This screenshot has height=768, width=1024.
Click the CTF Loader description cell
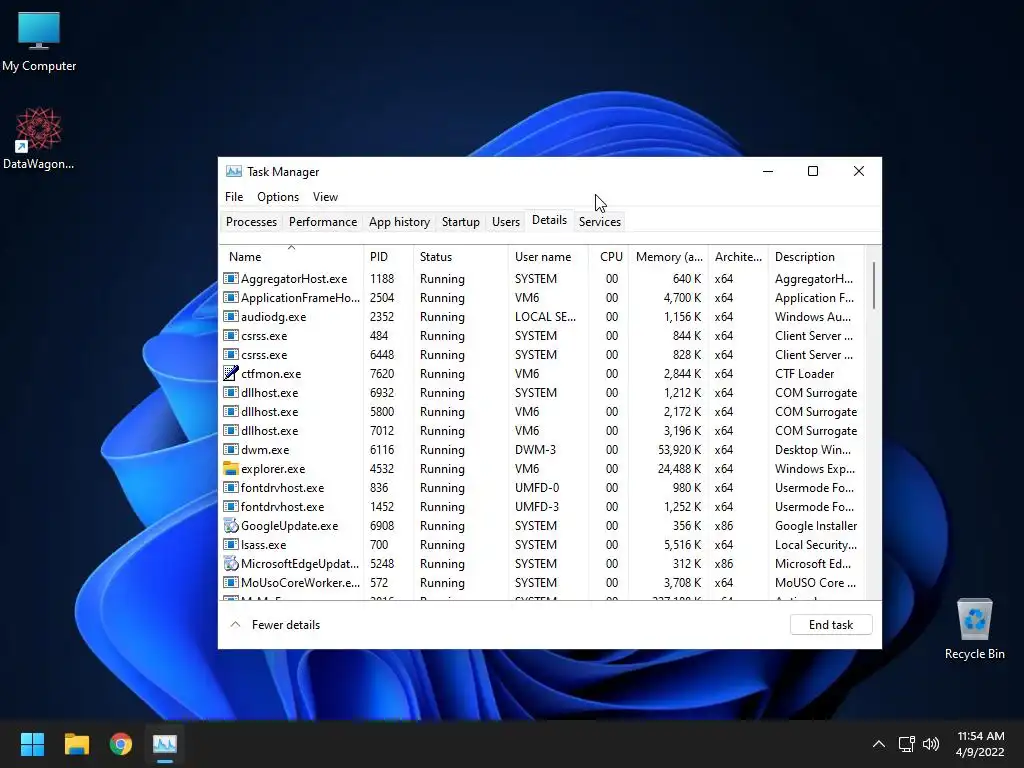[x=805, y=374]
